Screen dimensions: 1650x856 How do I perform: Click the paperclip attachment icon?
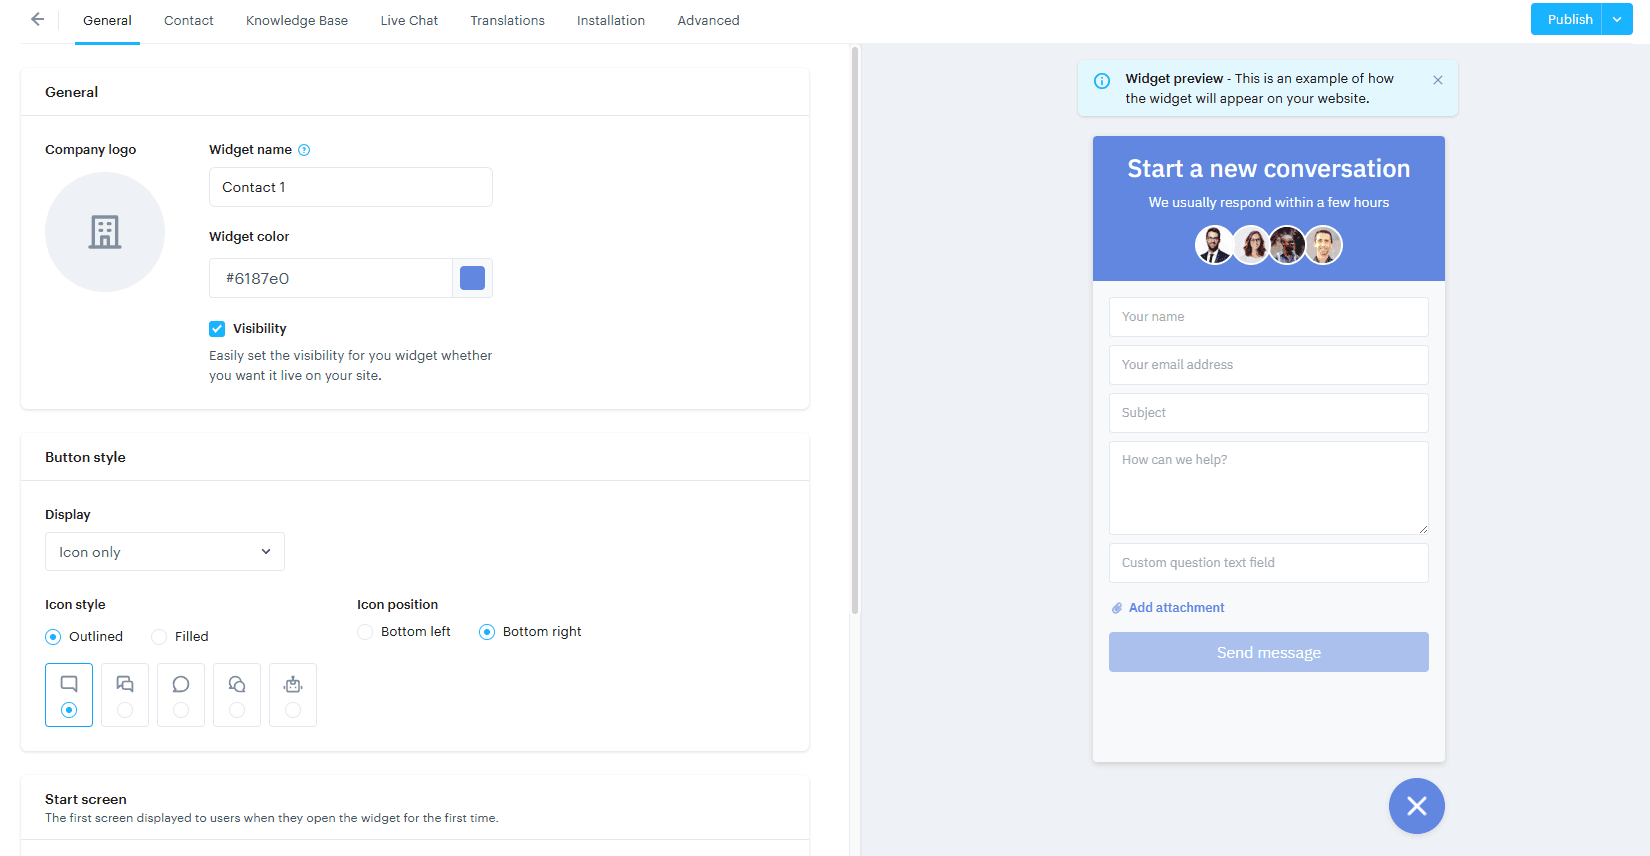[x=1117, y=608]
